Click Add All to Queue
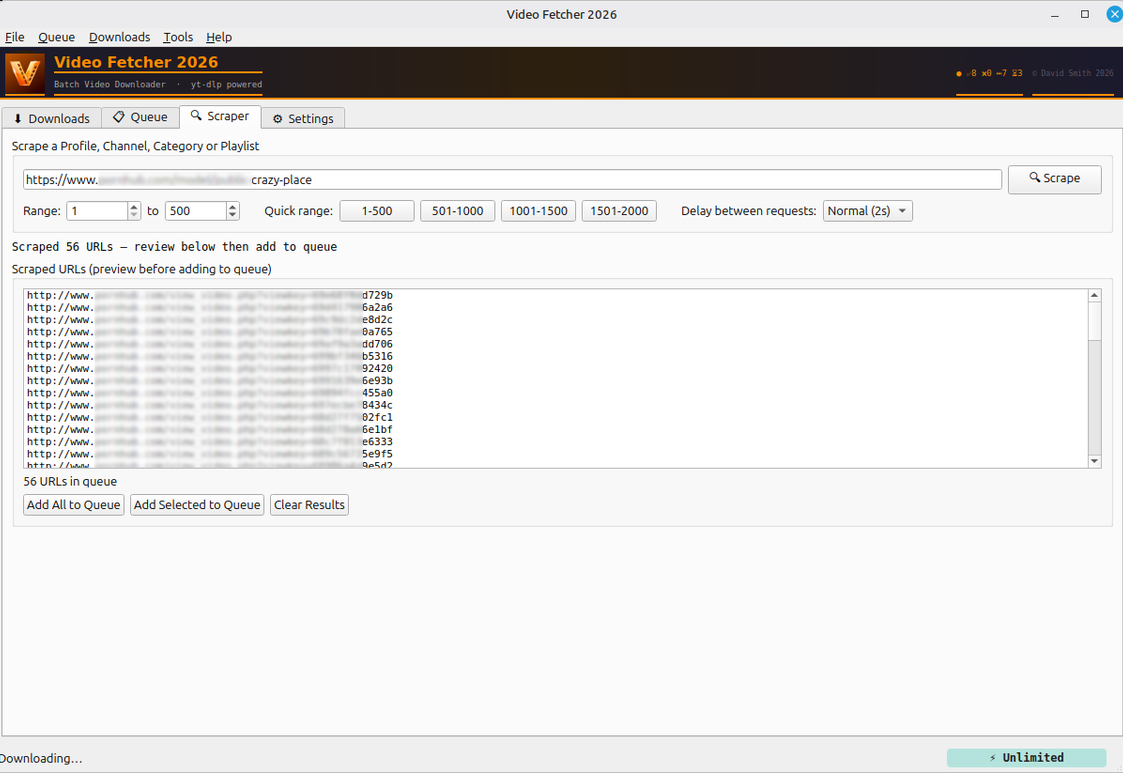The height and width of the screenshot is (773, 1123). pos(74,505)
